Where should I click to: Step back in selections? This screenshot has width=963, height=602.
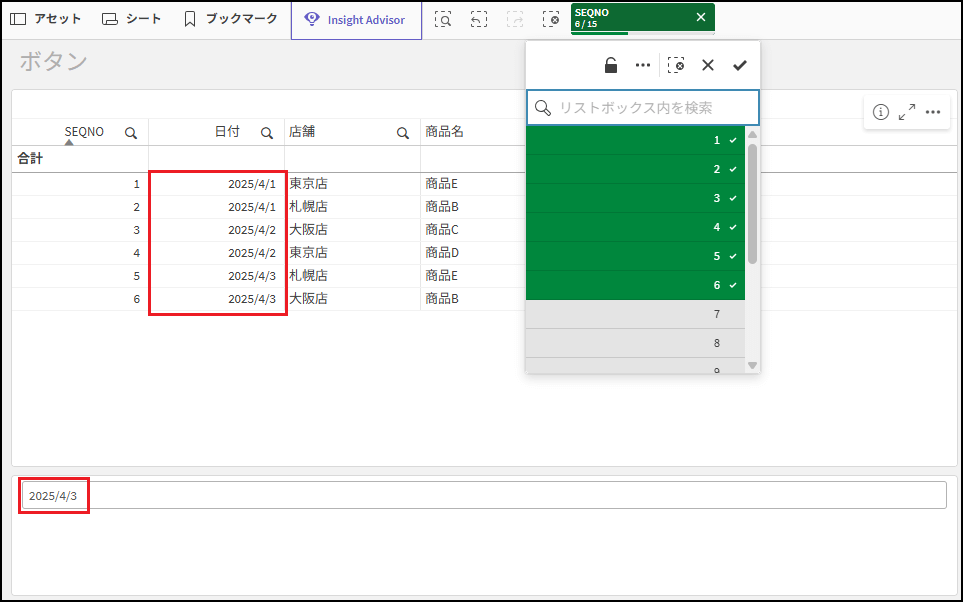click(x=478, y=20)
